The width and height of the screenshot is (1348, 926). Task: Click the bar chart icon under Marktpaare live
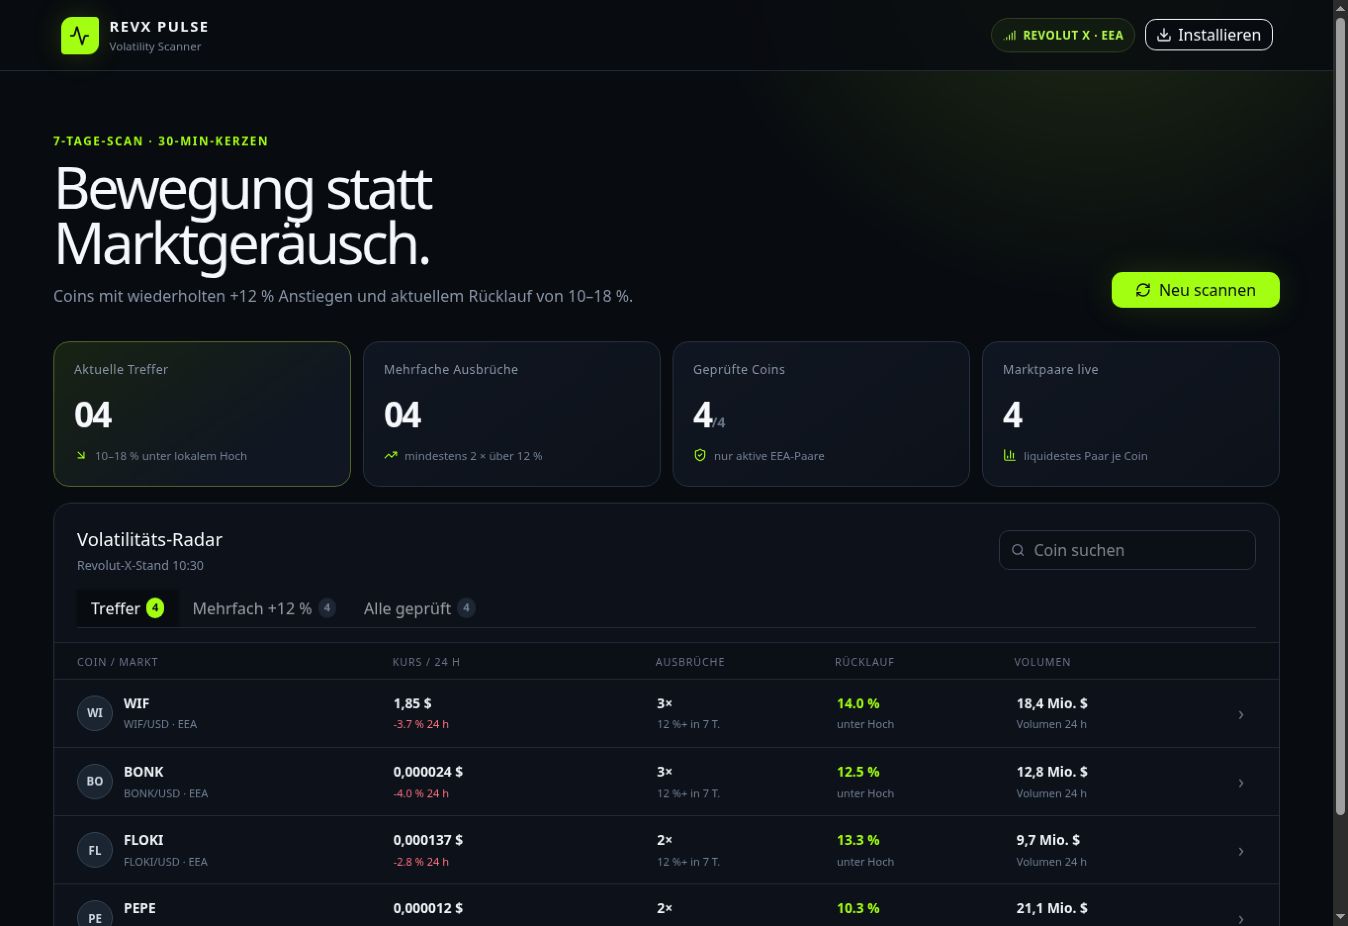point(1010,456)
